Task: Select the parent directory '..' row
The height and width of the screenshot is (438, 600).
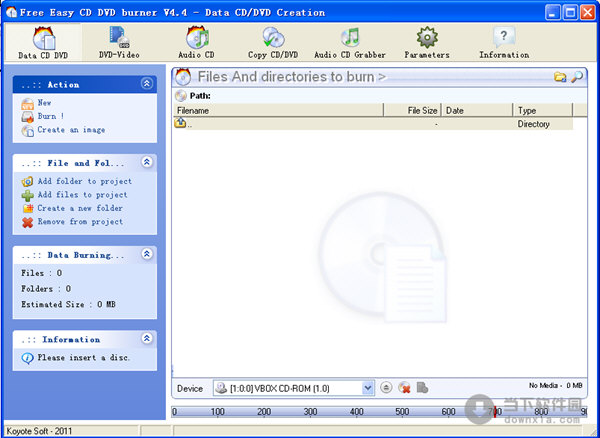Action: click(x=373, y=124)
